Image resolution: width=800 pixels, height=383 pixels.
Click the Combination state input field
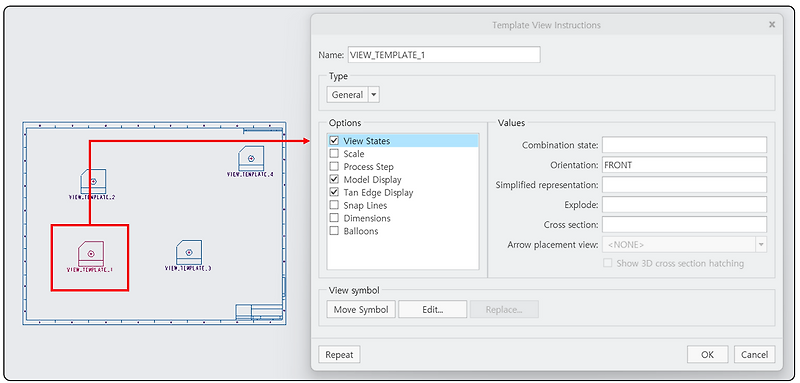(x=684, y=145)
